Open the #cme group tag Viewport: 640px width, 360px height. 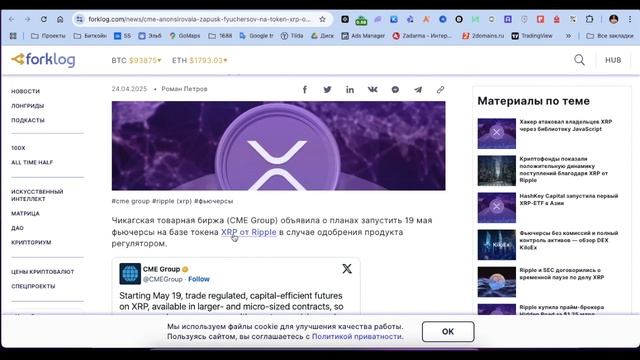(x=131, y=201)
